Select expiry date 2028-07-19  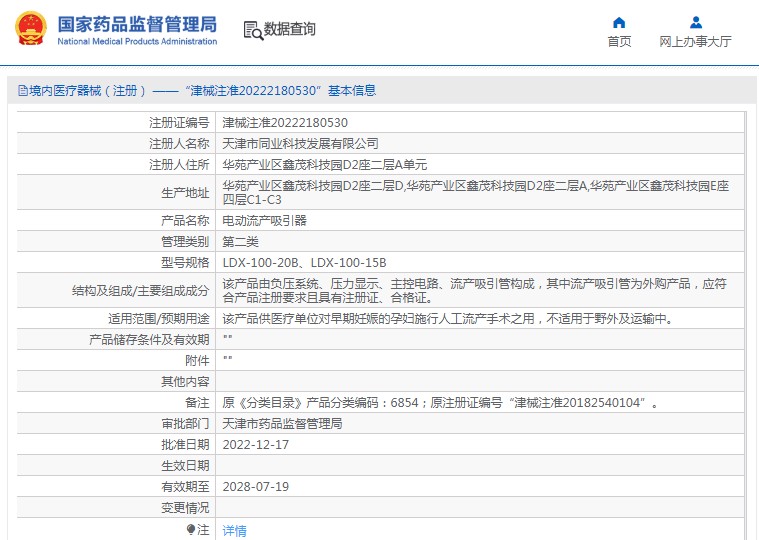(x=256, y=487)
